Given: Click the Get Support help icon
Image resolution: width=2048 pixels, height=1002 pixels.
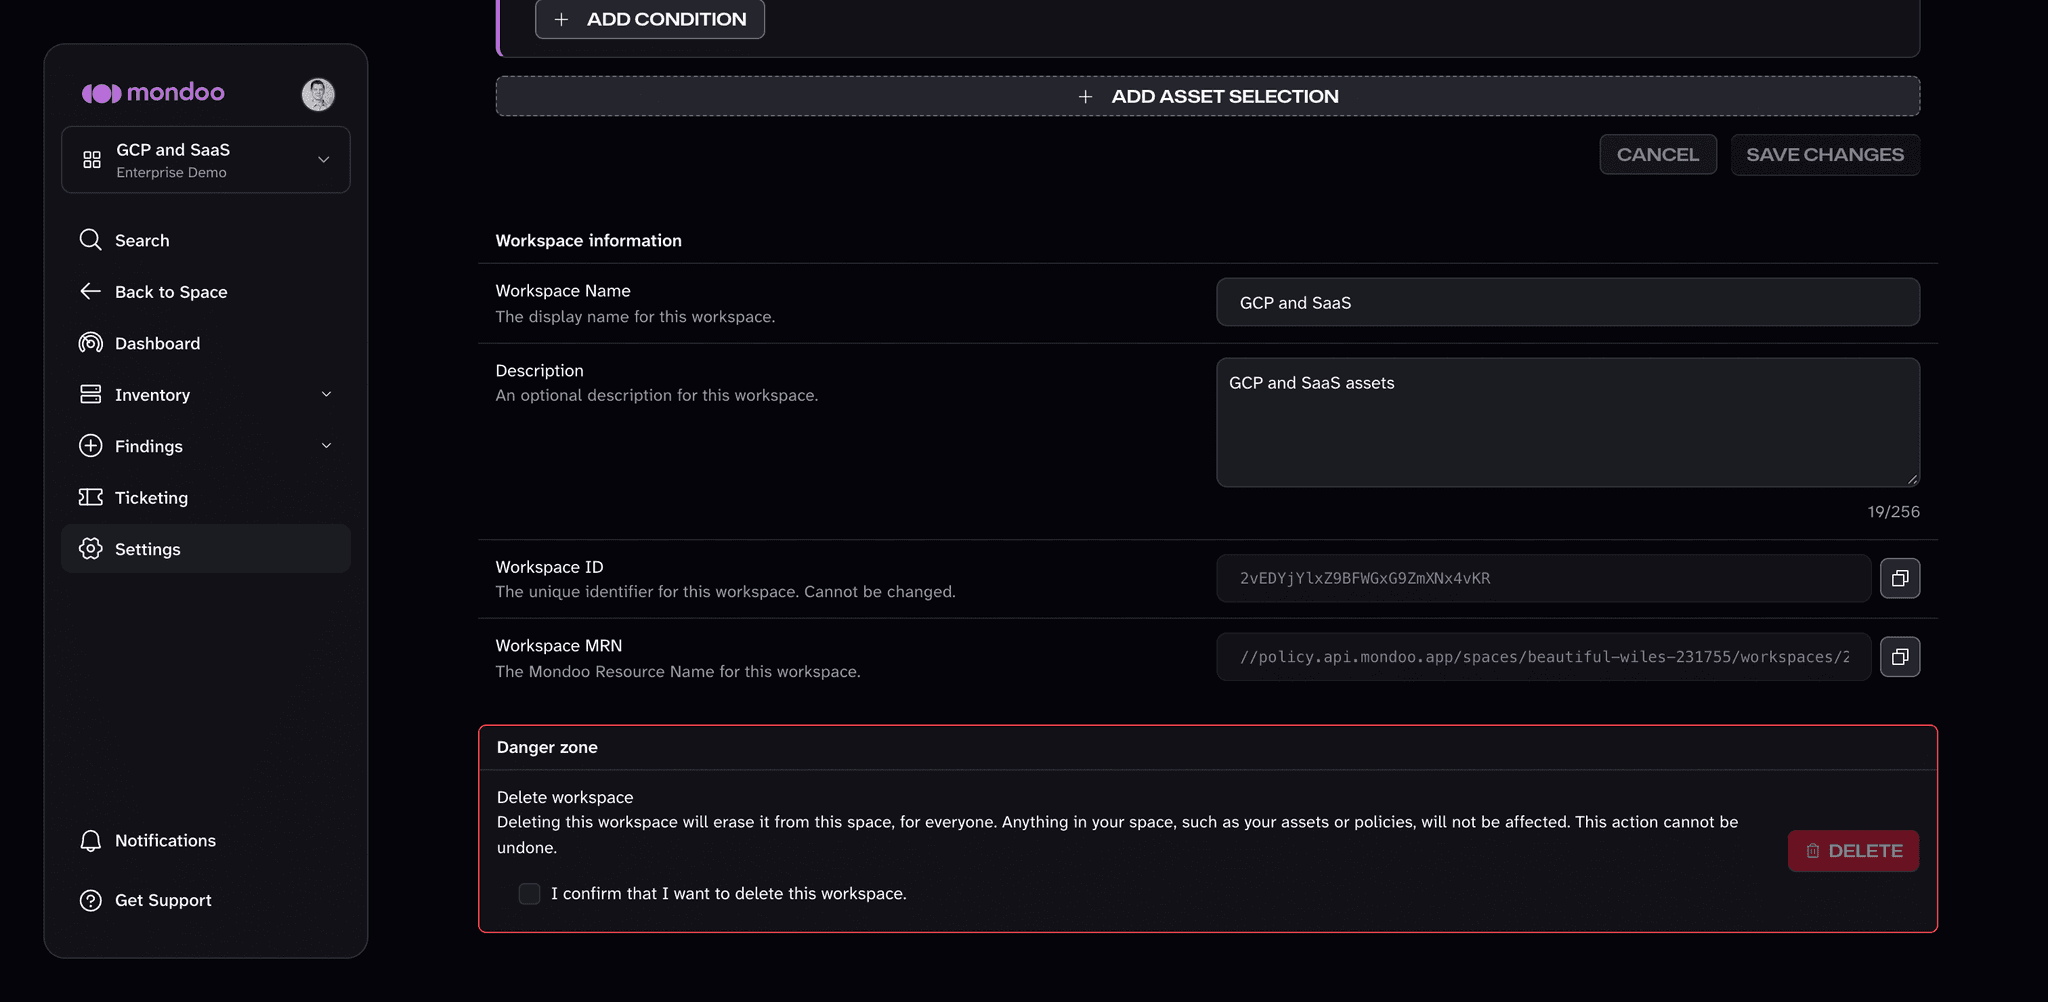Looking at the screenshot, I should pyautogui.click(x=91, y=900).
